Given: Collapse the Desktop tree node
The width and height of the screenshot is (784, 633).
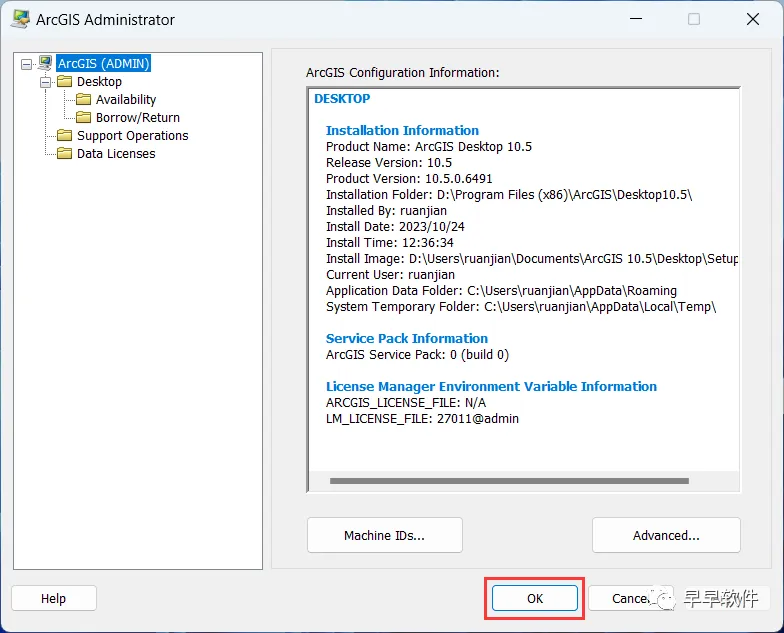Looking at the screenshot, I should coord(46,82).
